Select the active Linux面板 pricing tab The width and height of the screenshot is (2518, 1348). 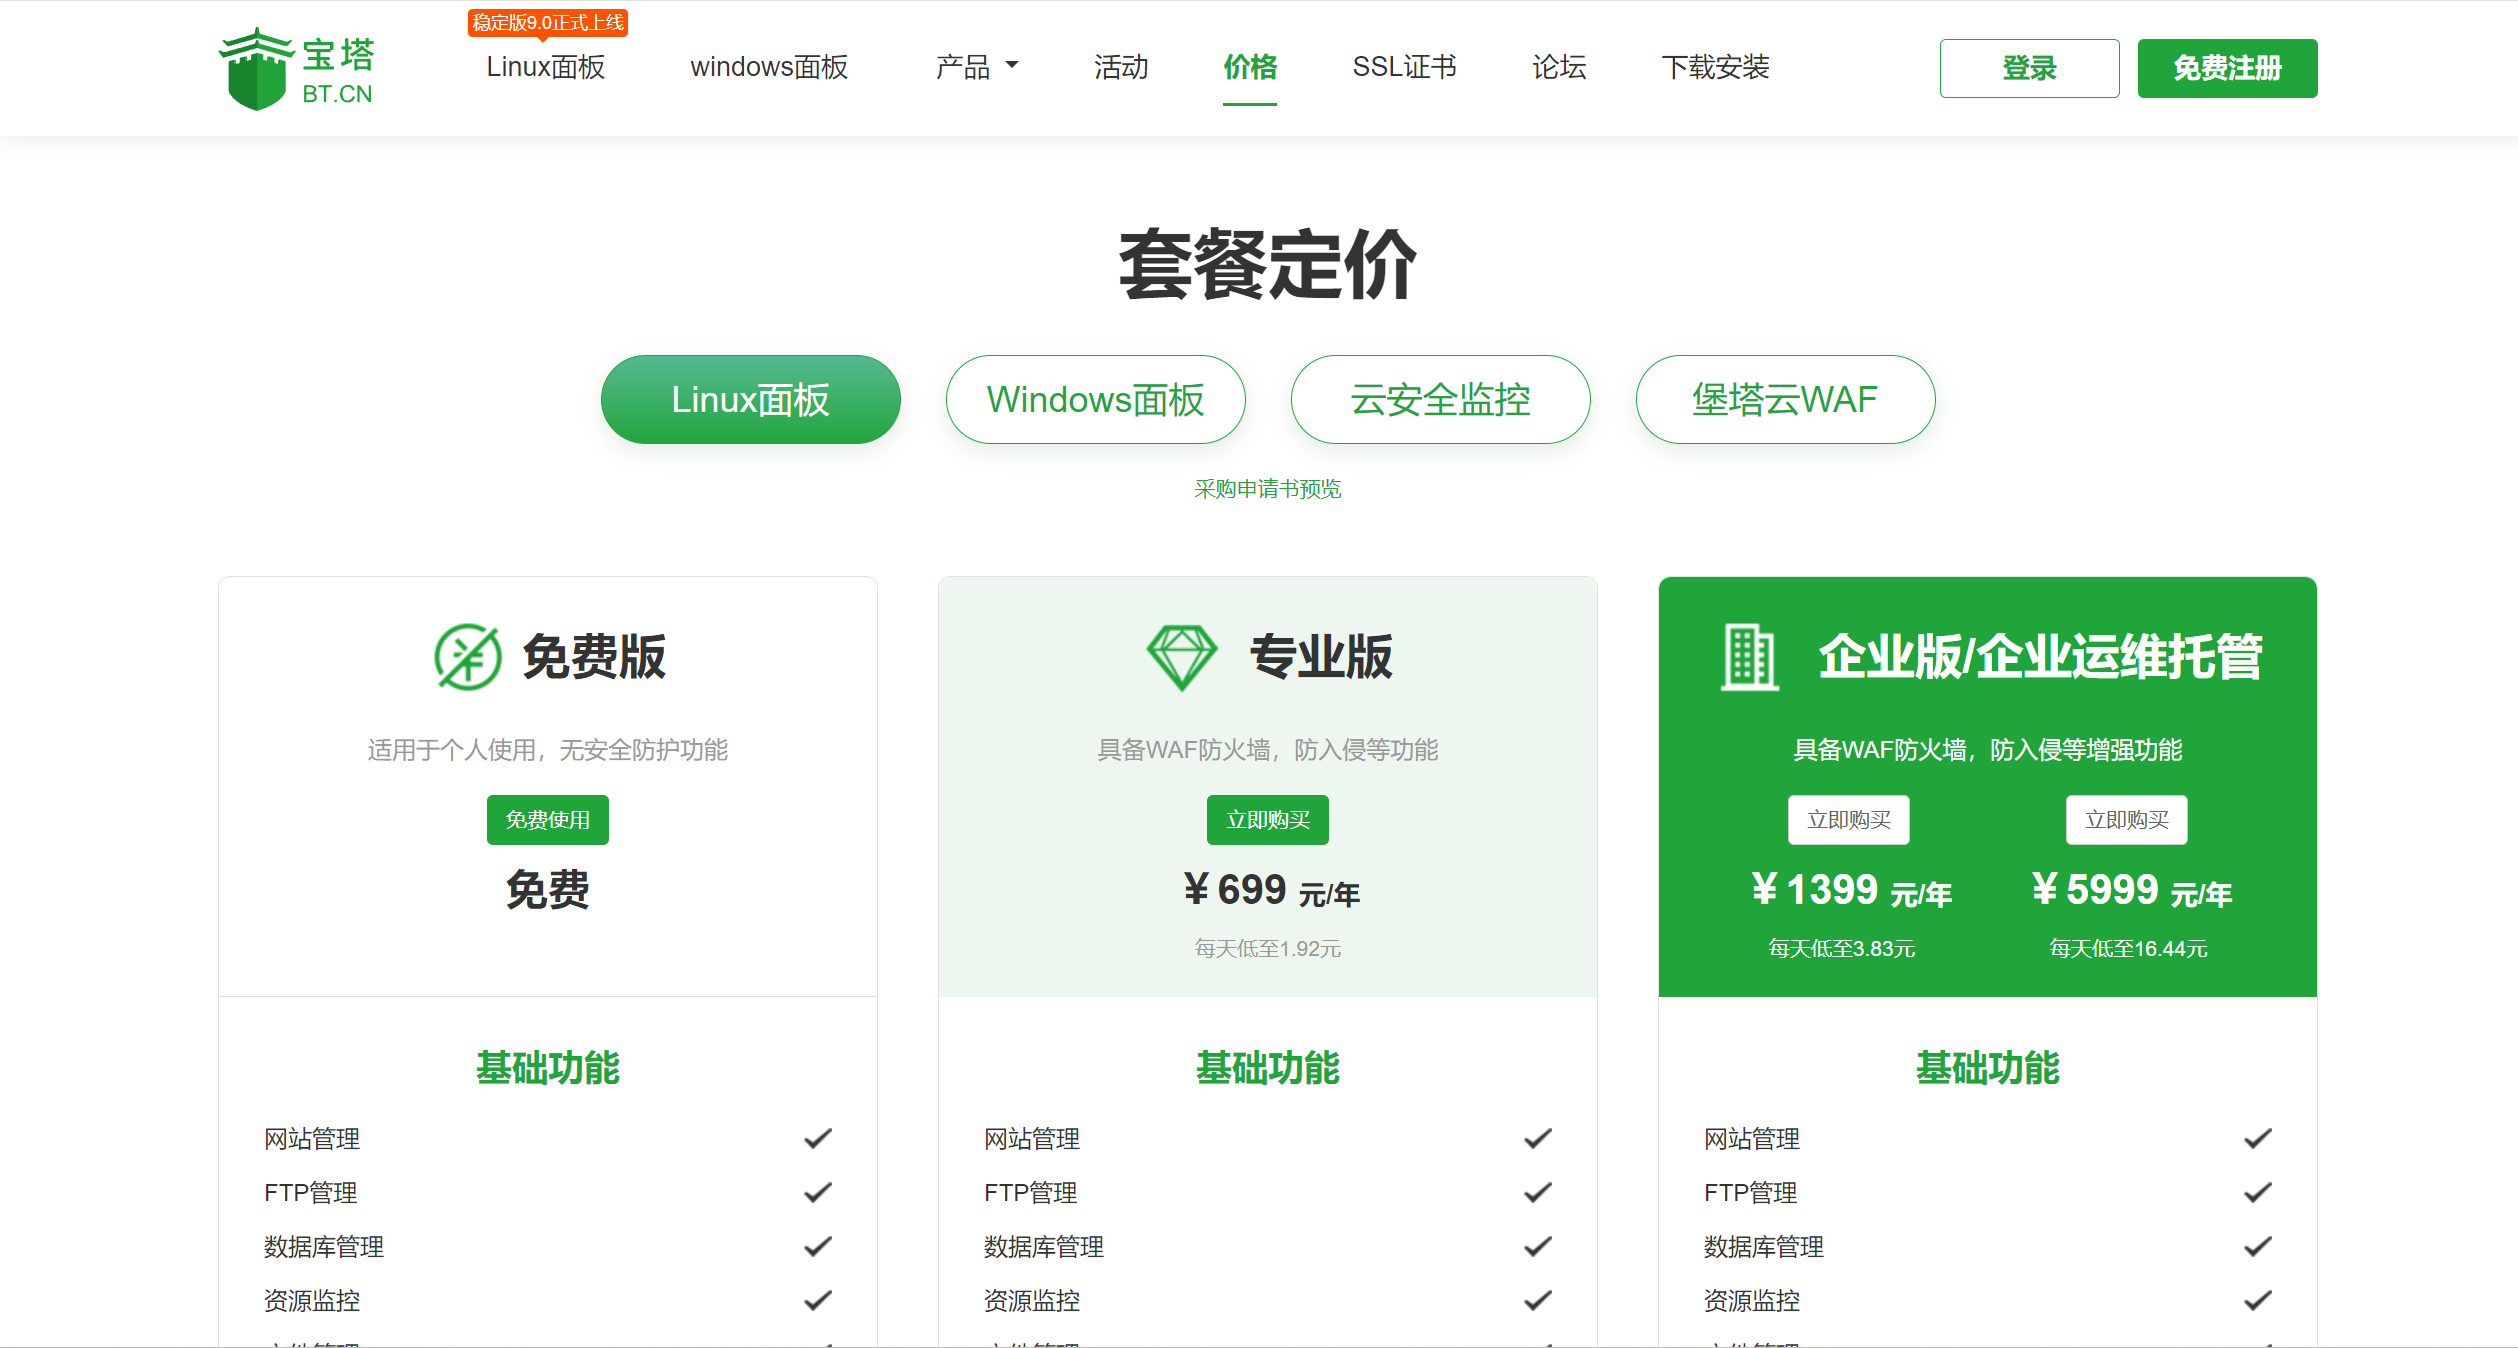[750, 400]
